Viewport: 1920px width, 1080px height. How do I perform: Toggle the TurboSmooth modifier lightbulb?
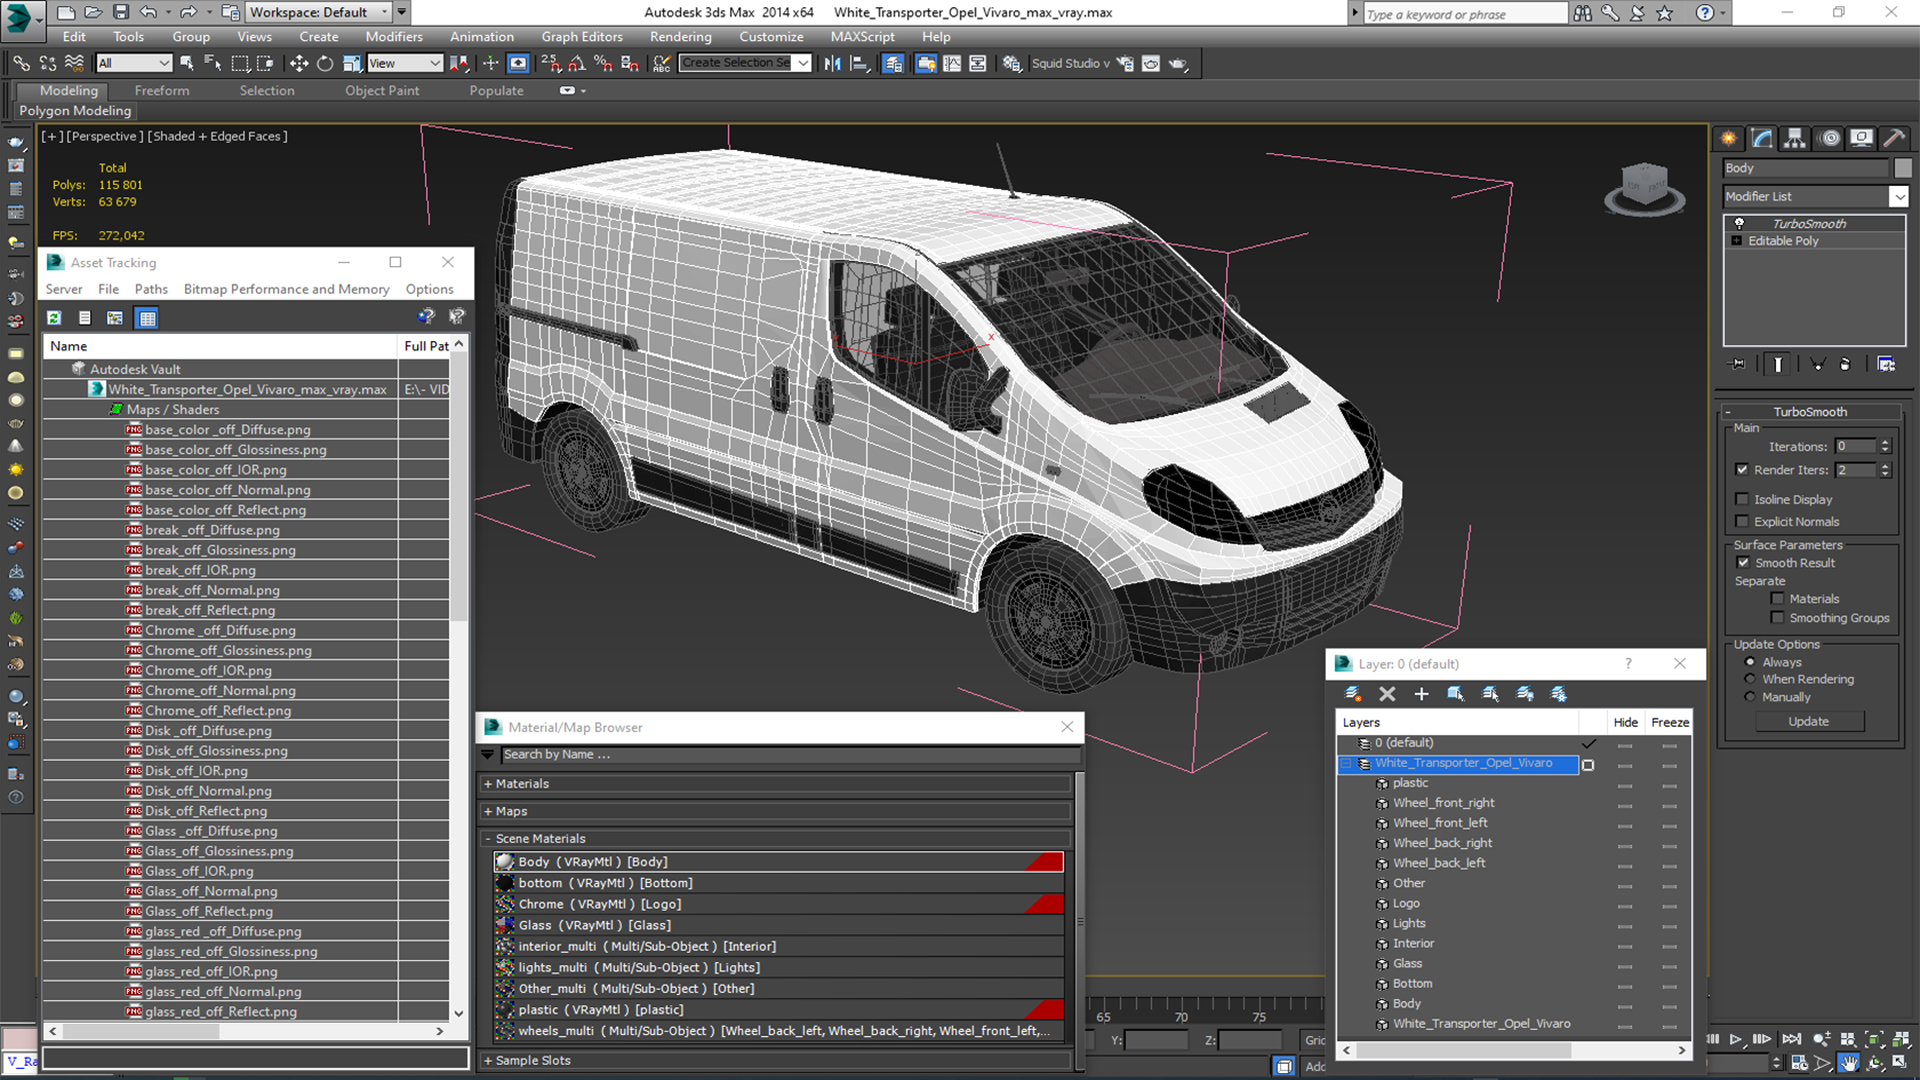pos(1739,223)
